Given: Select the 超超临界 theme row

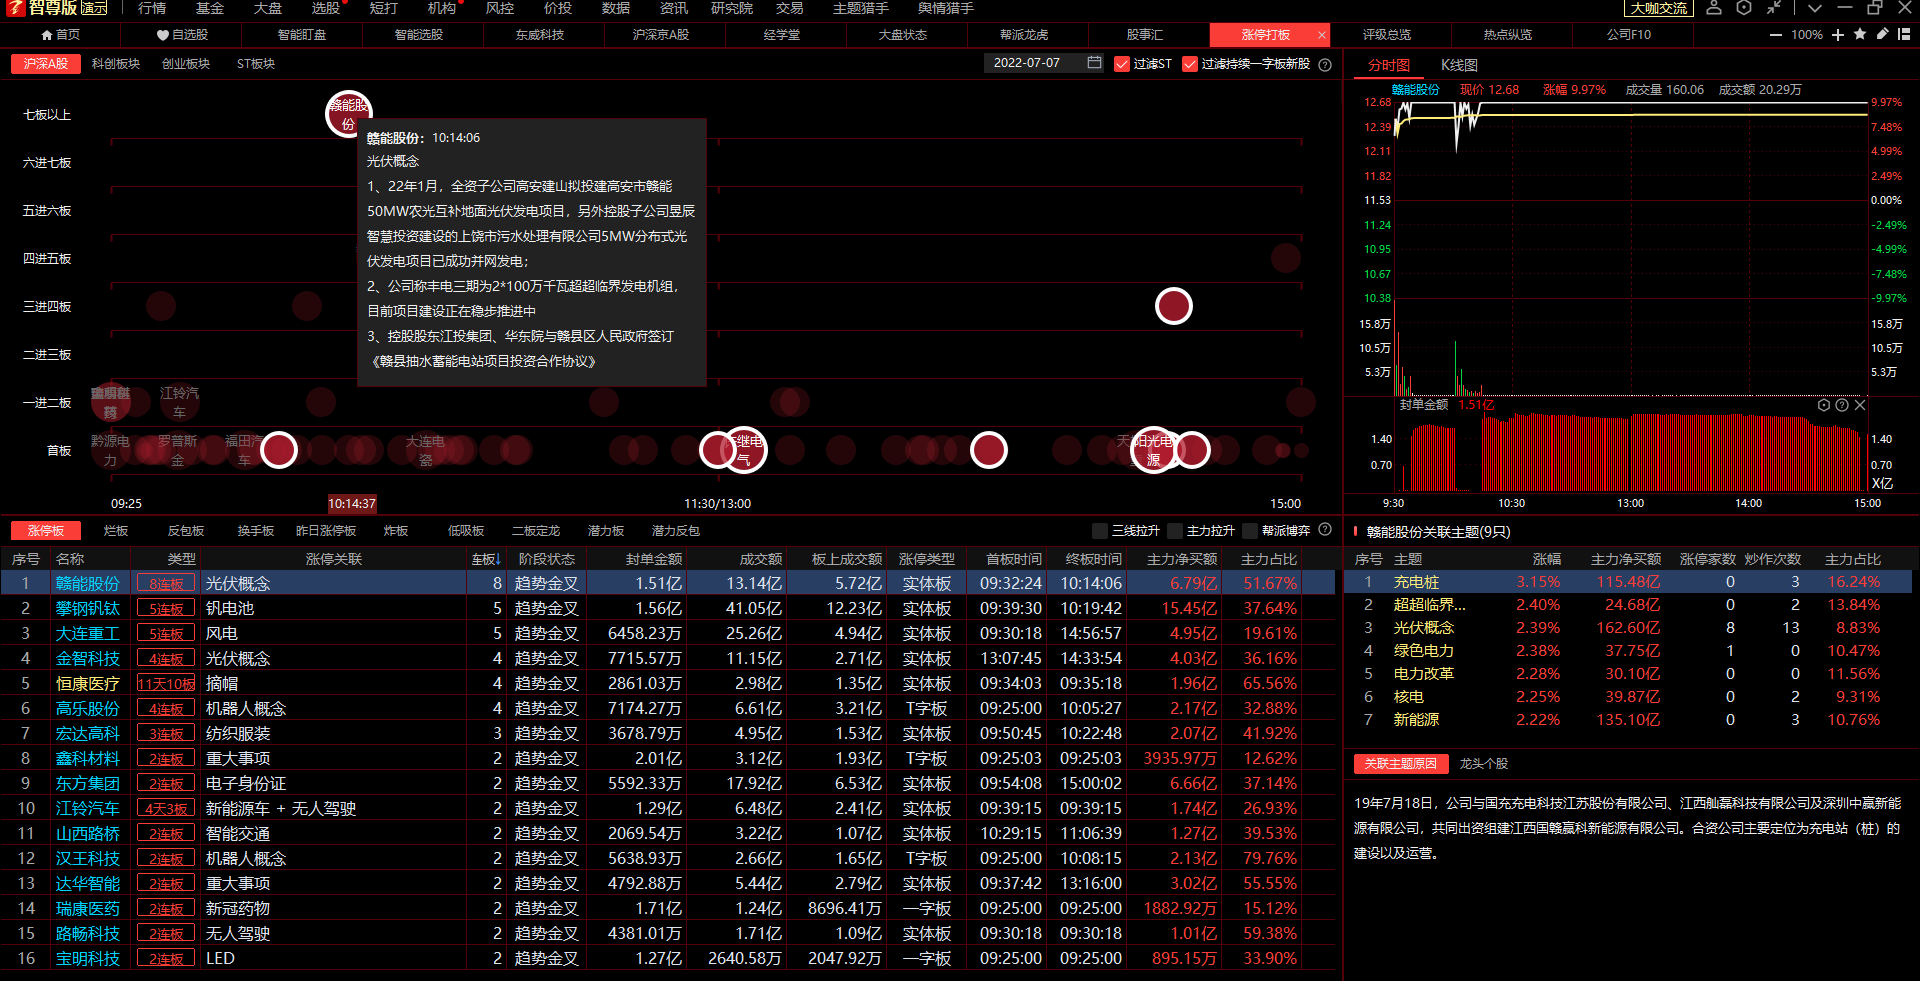Looking at the screenshot, I should [x=1628, y=604].
